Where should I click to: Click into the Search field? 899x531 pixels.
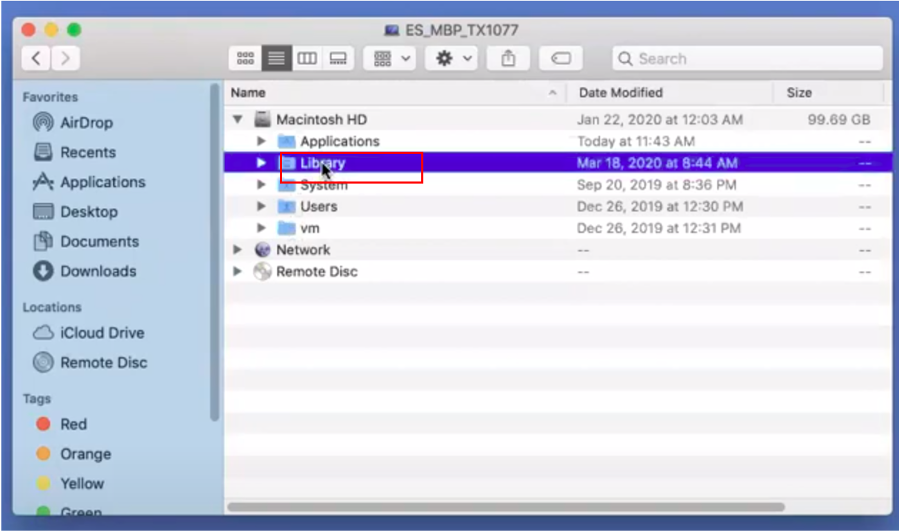point(747,58)
